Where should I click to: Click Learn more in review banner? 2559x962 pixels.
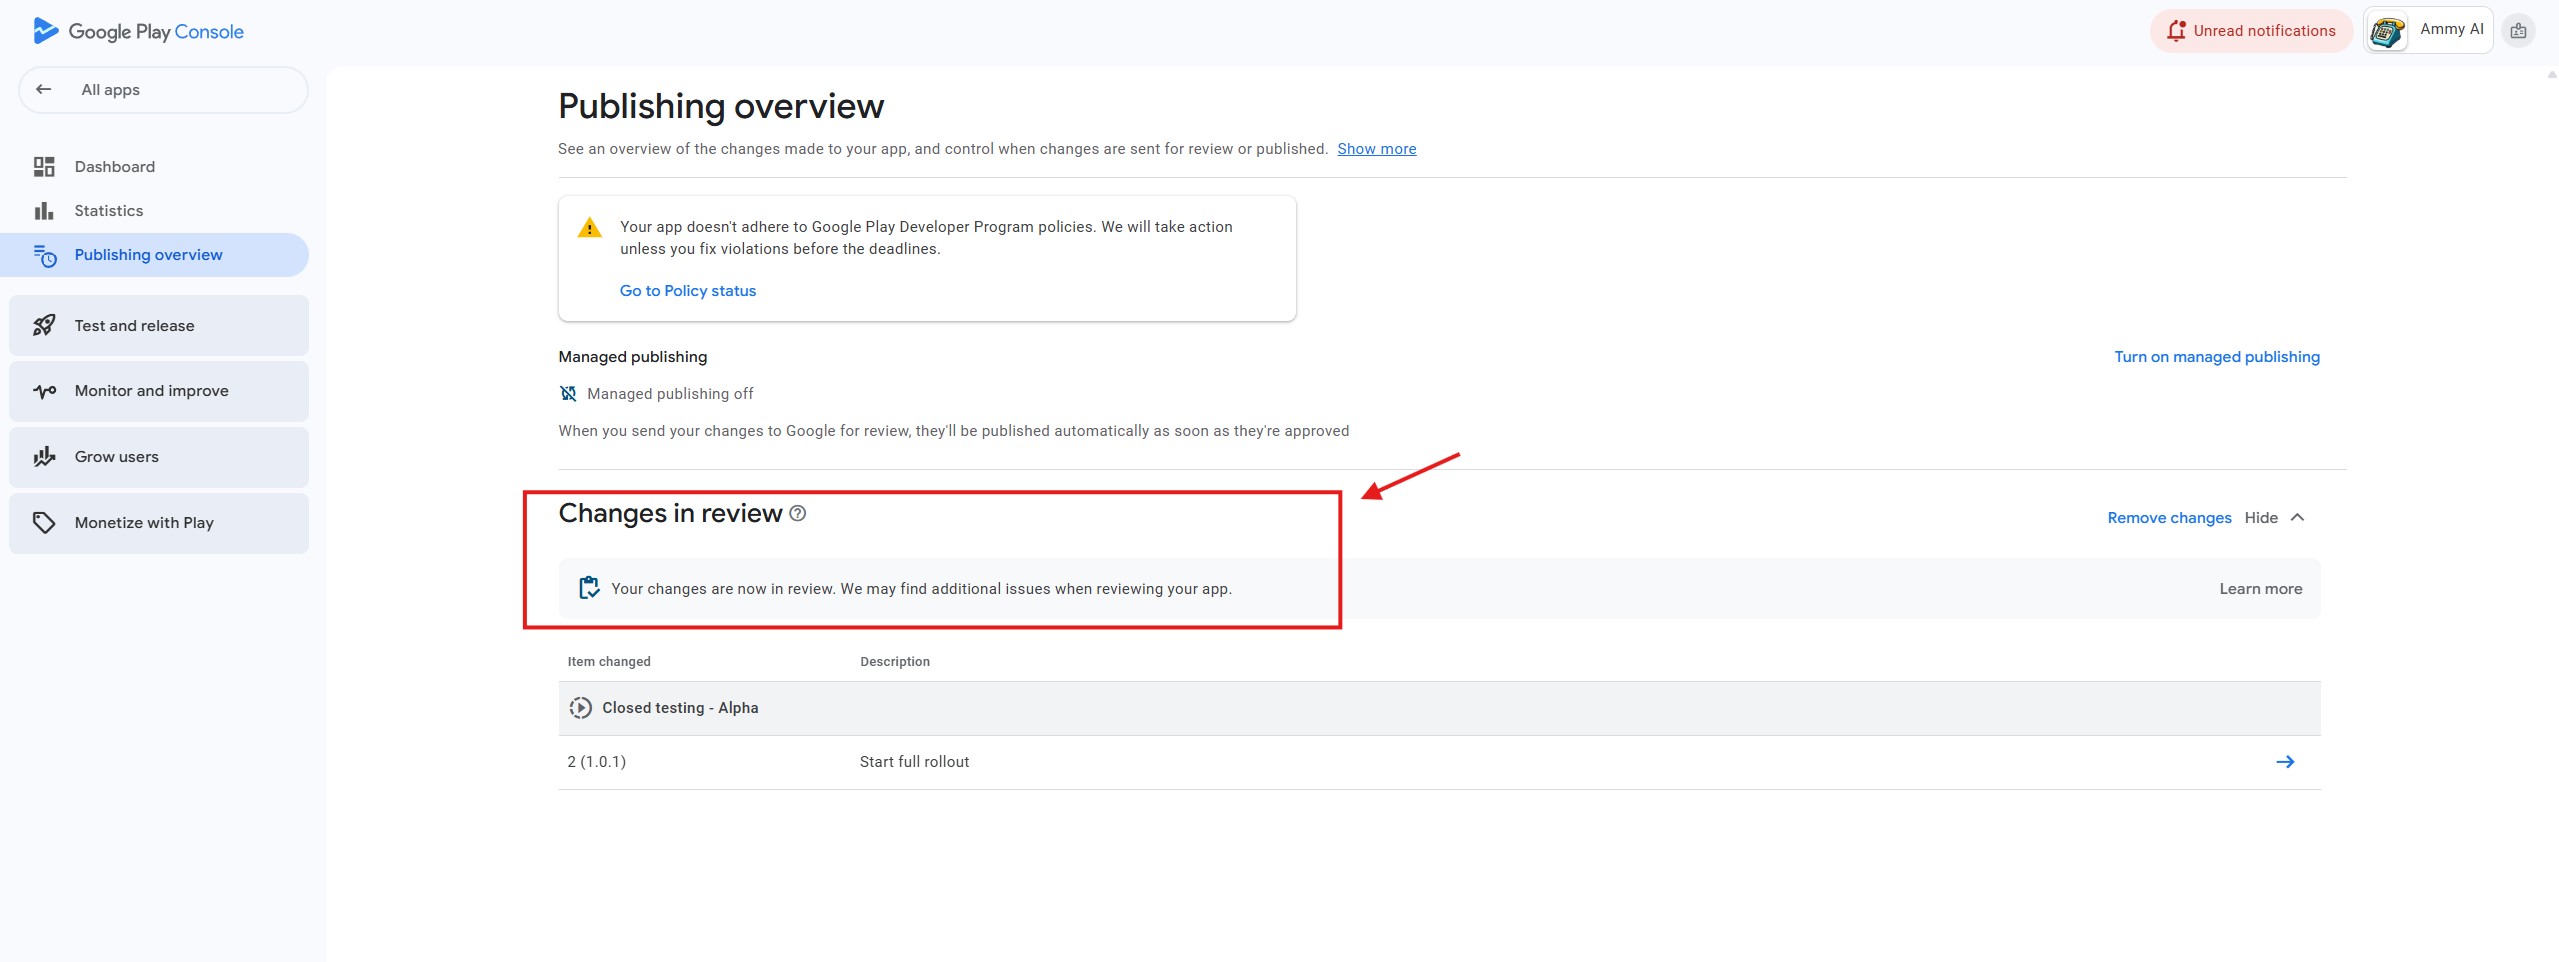tap(2260, 589)
